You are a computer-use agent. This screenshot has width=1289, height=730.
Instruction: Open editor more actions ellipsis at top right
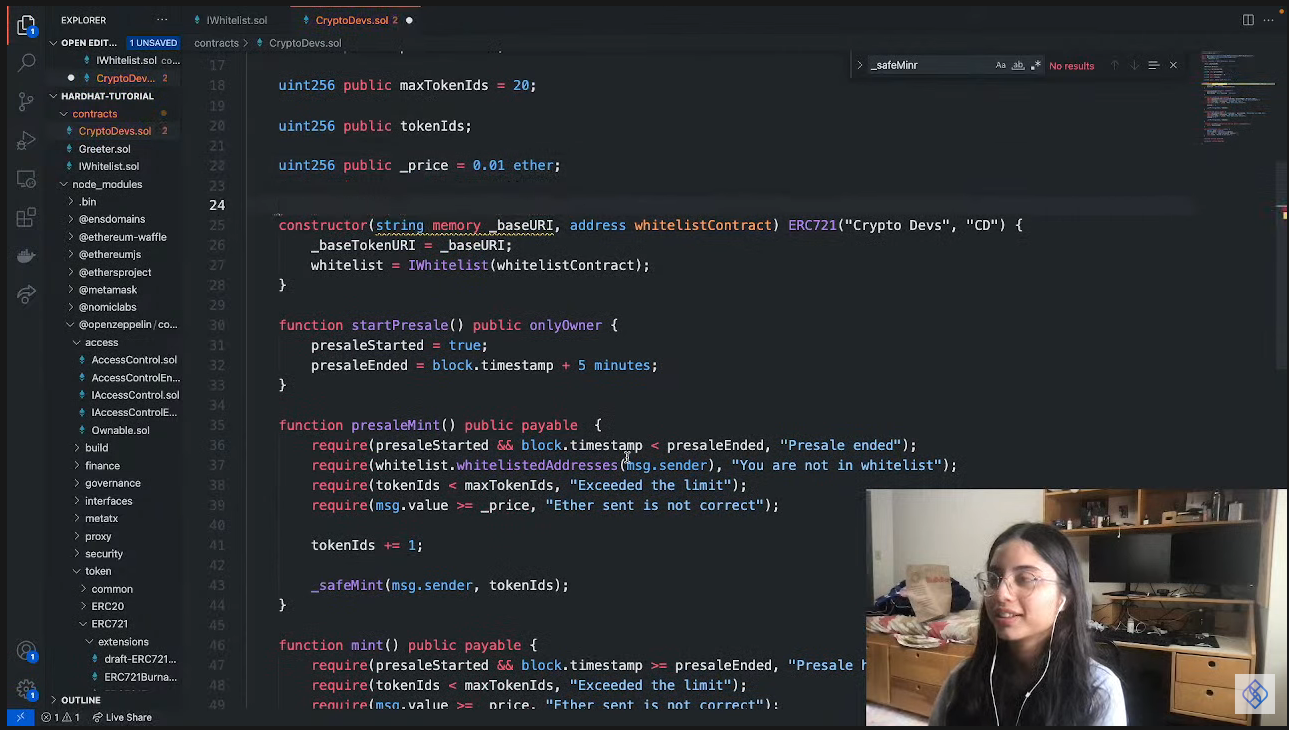pyautogui.click(x=1271, y=20)
